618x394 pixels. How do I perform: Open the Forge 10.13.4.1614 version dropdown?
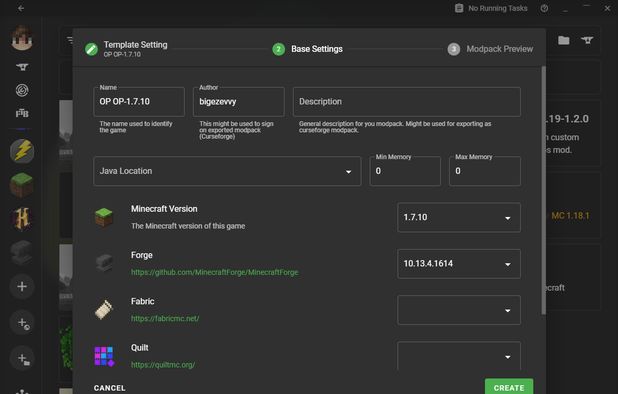coord(459,264)
